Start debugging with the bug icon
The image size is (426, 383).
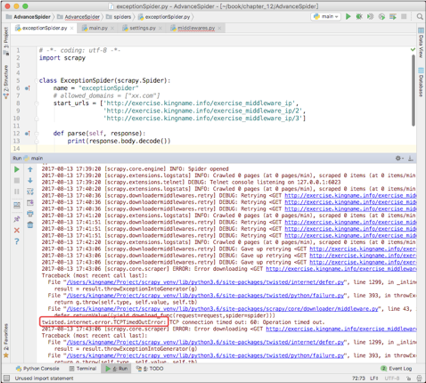[359, 16]
